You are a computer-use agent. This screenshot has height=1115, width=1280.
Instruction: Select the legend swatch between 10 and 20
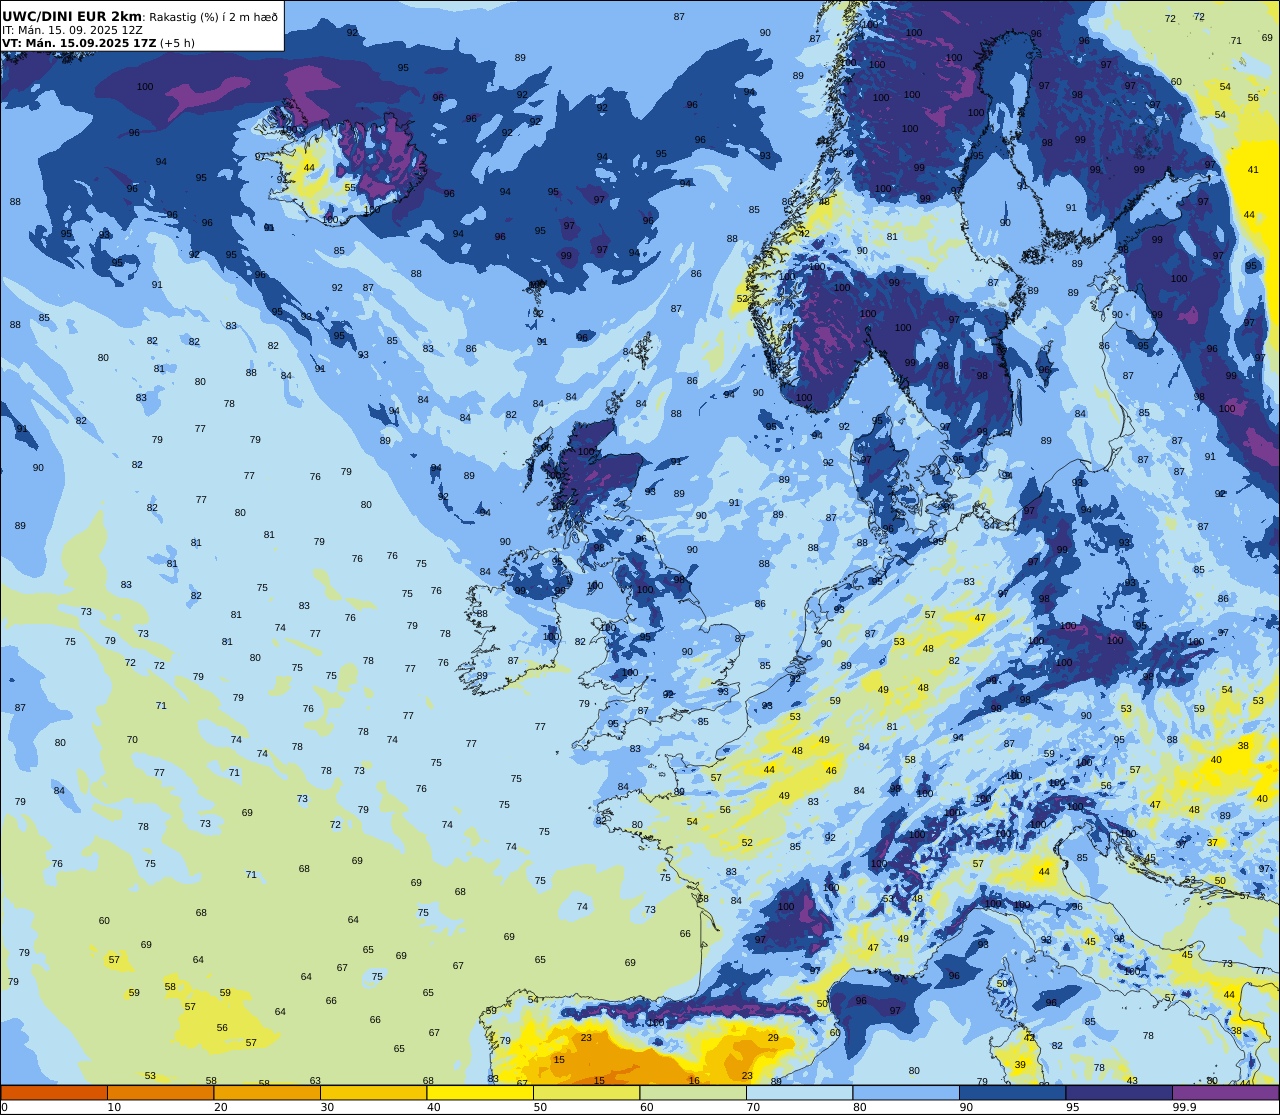[x=160, y=1092]
